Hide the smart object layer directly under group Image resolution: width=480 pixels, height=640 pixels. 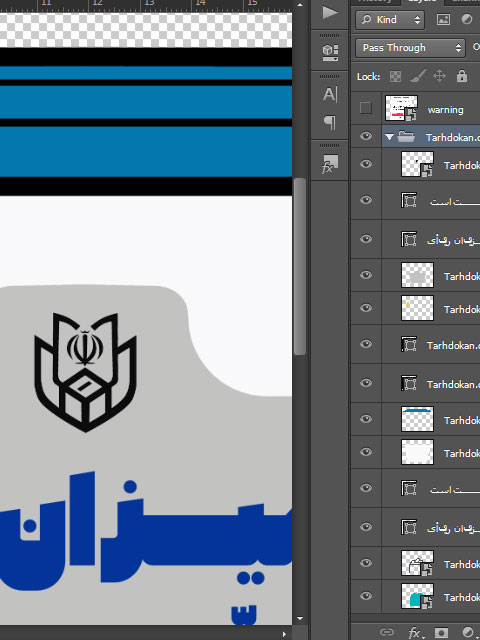[366, 164]
